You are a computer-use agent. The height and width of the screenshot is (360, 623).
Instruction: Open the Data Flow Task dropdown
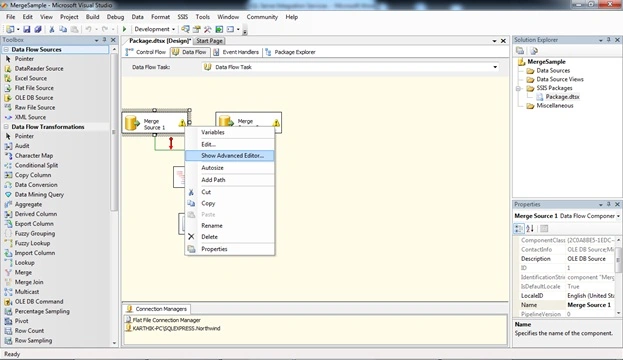tap(495, 67)
